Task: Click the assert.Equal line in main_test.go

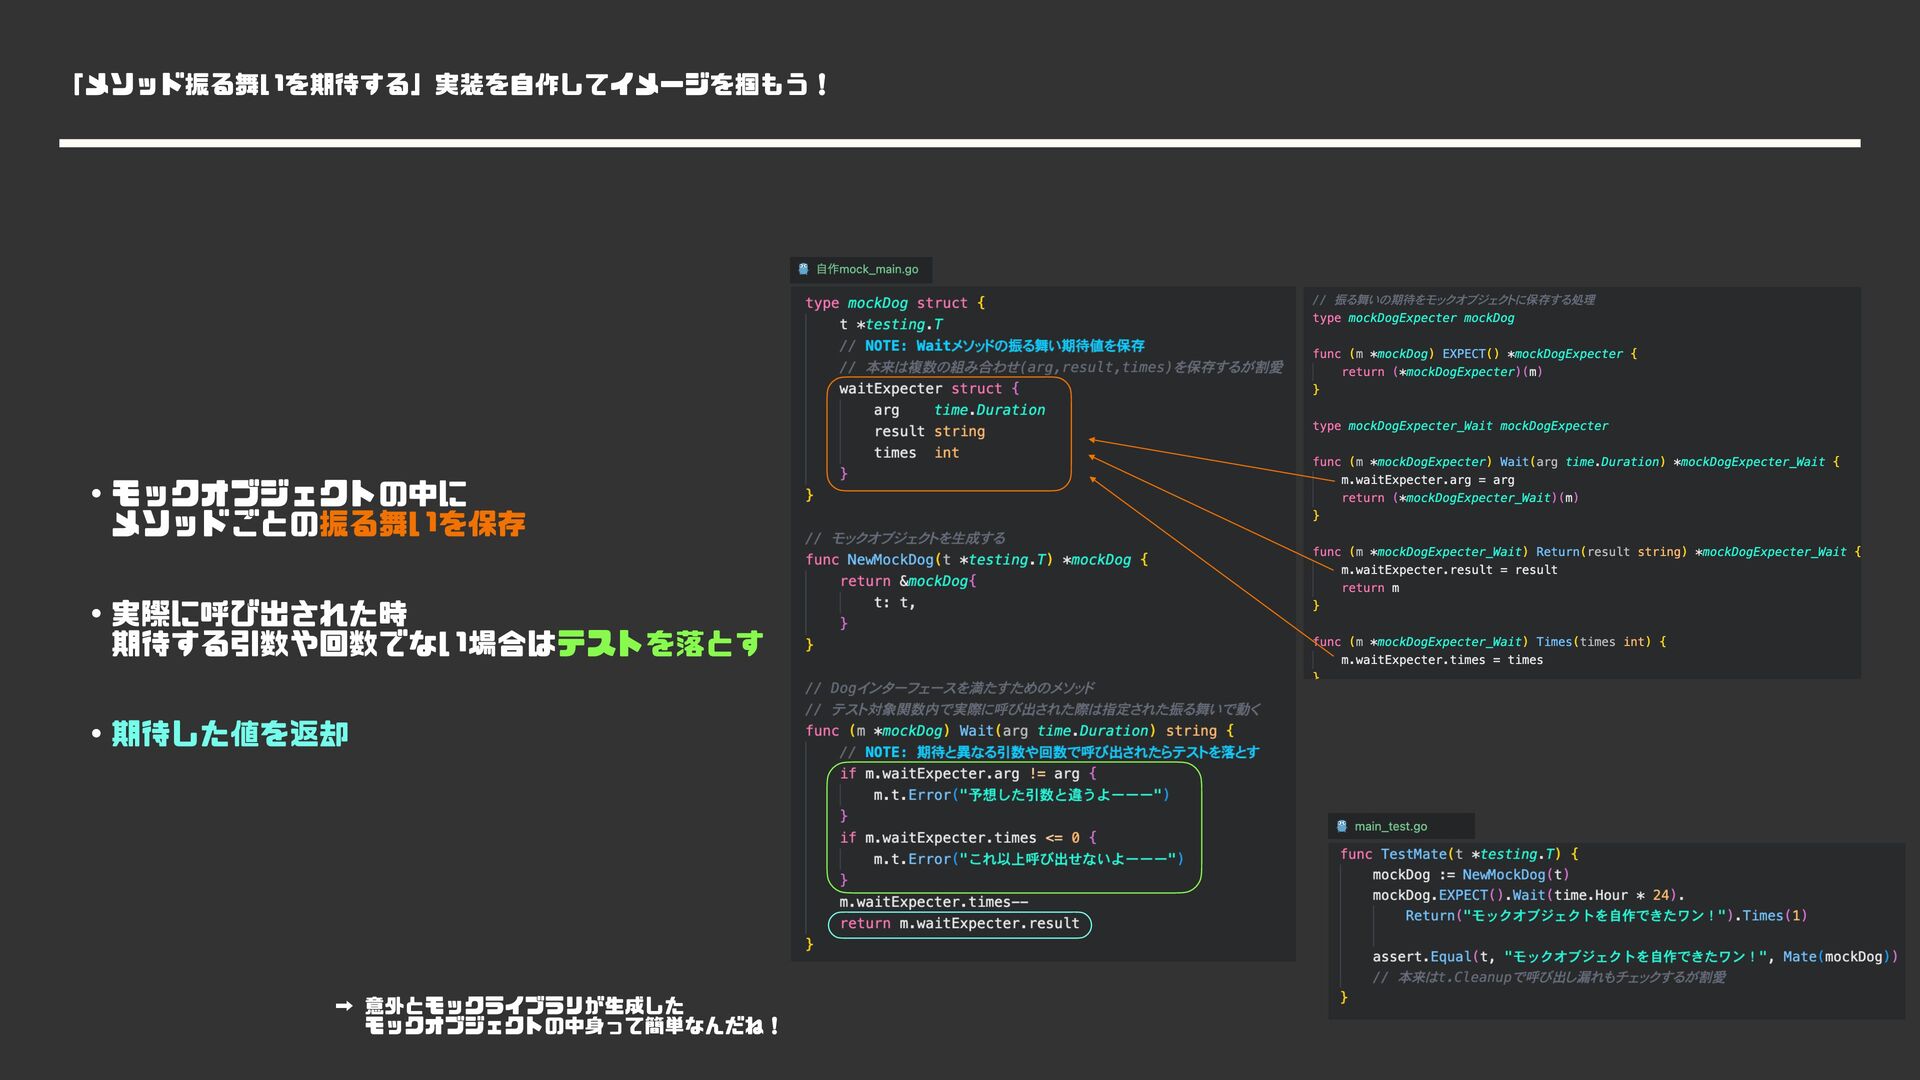Action: coord(1633,957)
